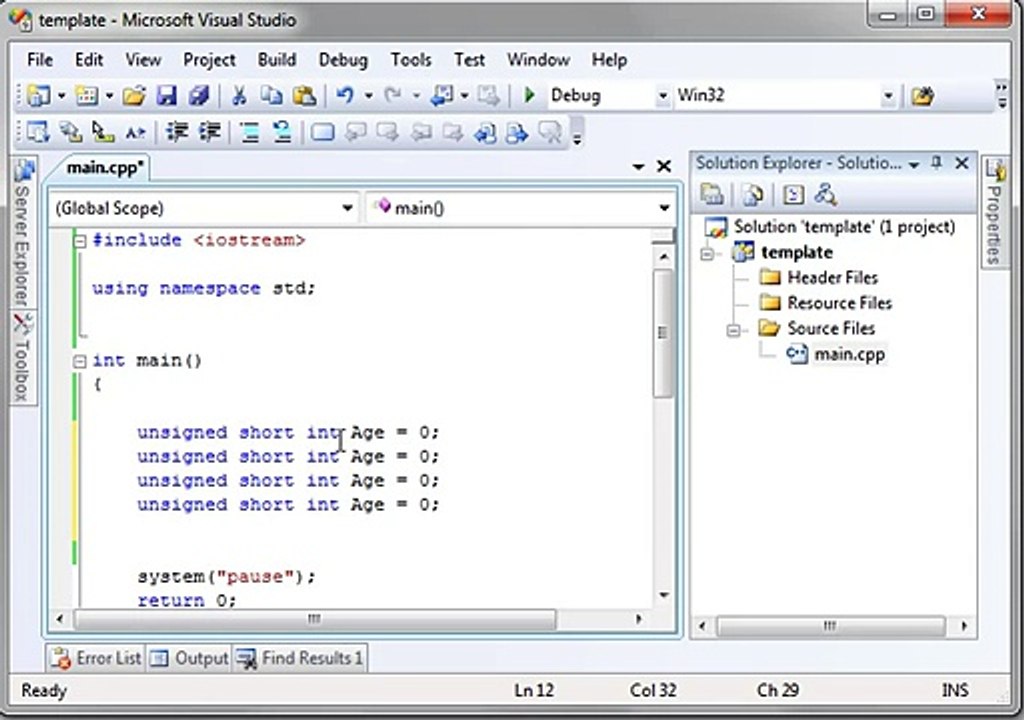1024x720 pixels.
Task: Open the Project menu
Action: [x=209, y=60]
